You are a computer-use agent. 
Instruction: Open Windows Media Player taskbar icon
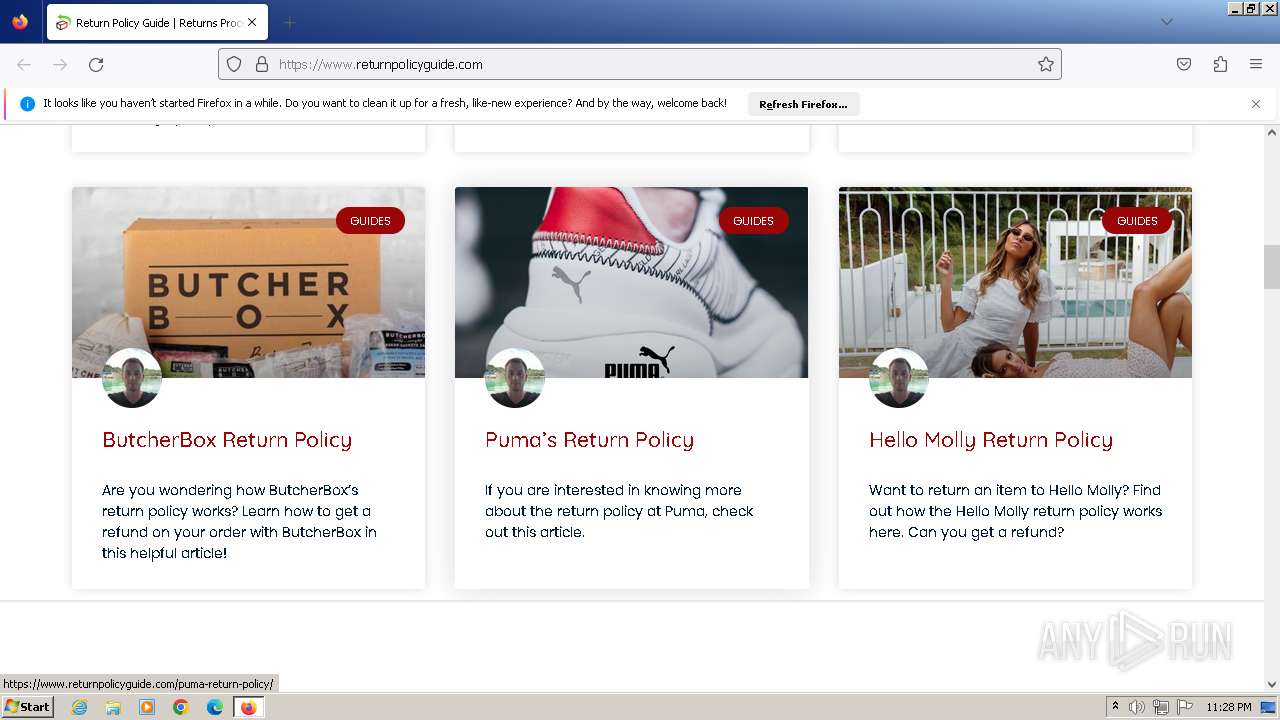(147, 707)
